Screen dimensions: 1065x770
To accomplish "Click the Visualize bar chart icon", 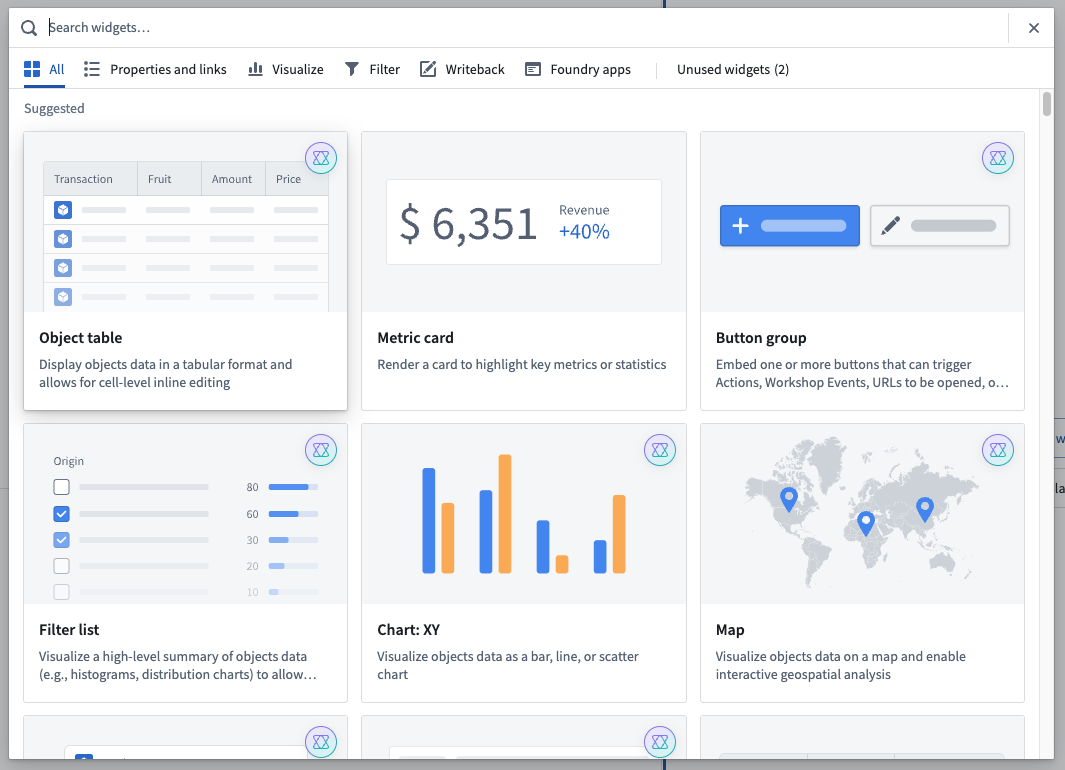I will [255, 69].
